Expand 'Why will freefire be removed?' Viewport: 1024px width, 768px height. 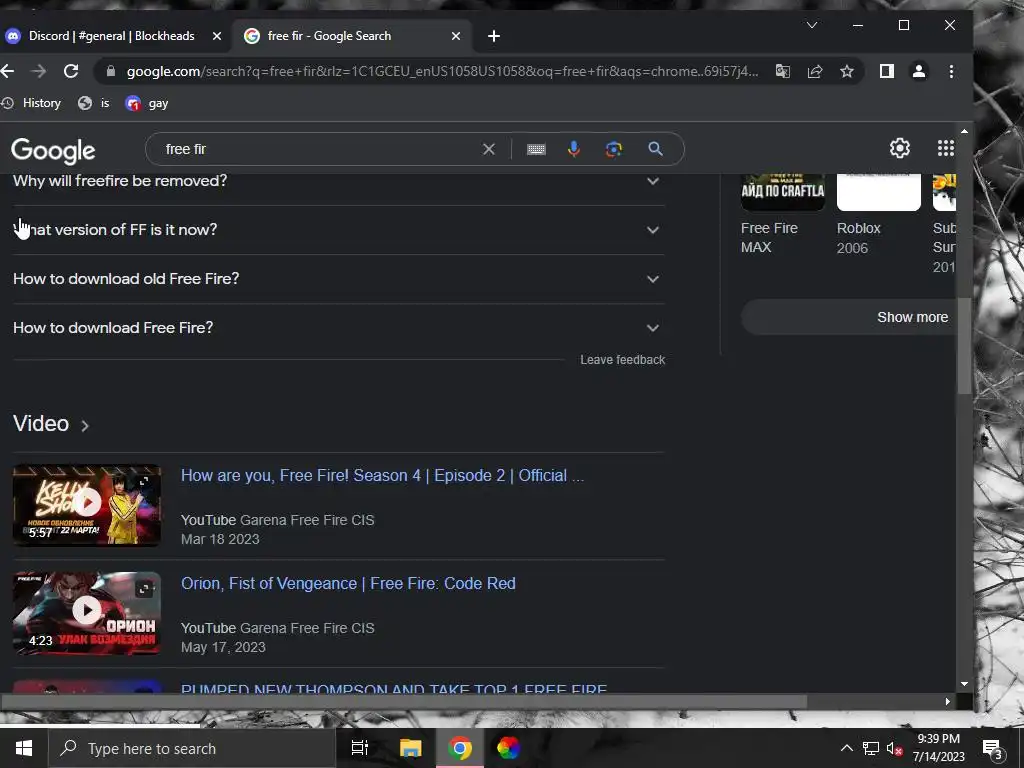pyautogui.click(x=339, y=181)
